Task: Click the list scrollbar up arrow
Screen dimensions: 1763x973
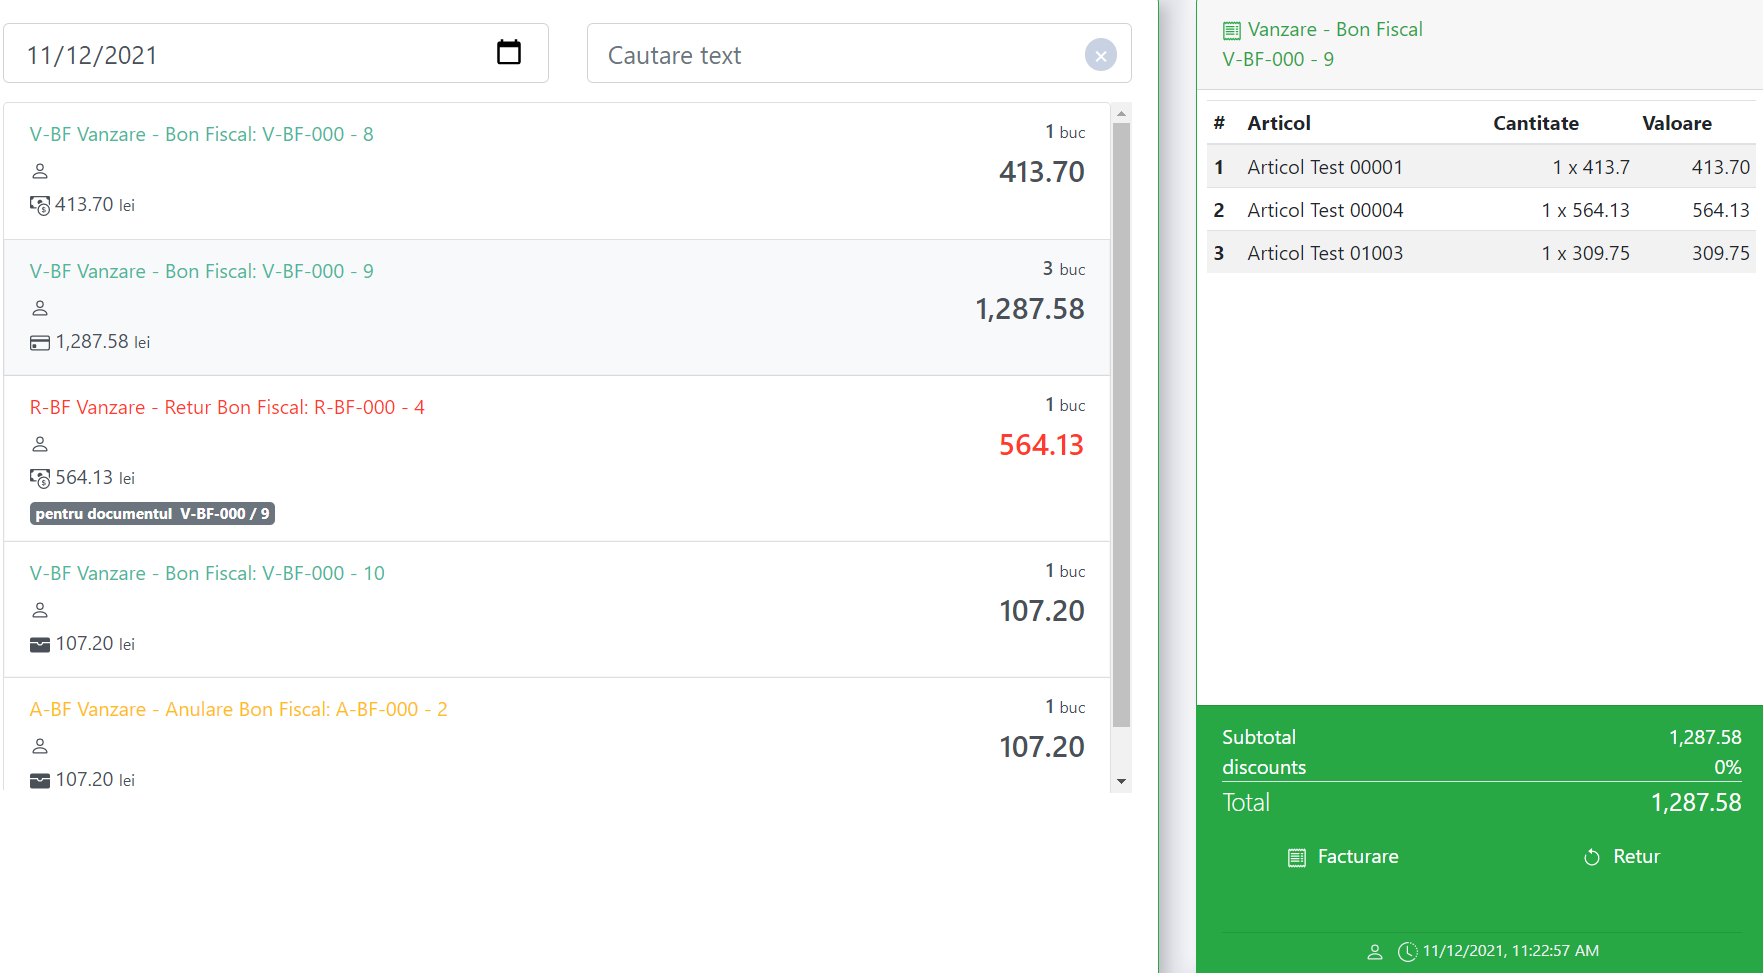Action: [1122, 113]
